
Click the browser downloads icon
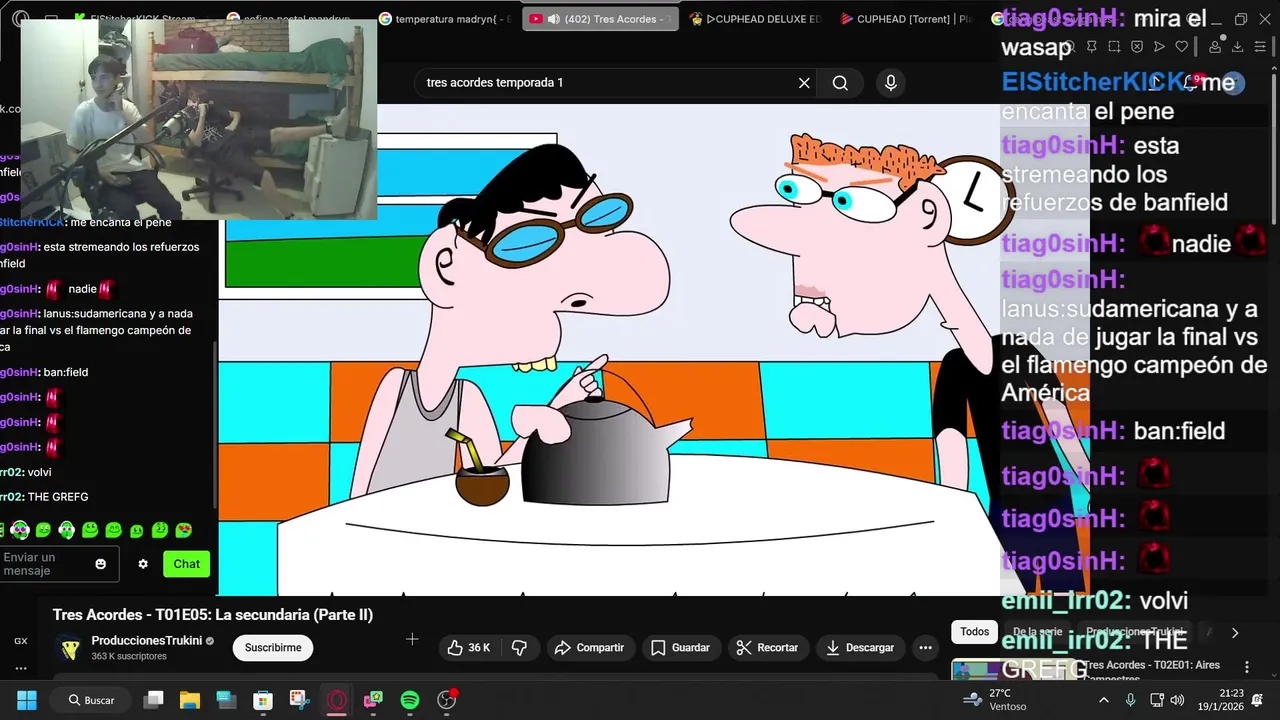pos(1237,46)
